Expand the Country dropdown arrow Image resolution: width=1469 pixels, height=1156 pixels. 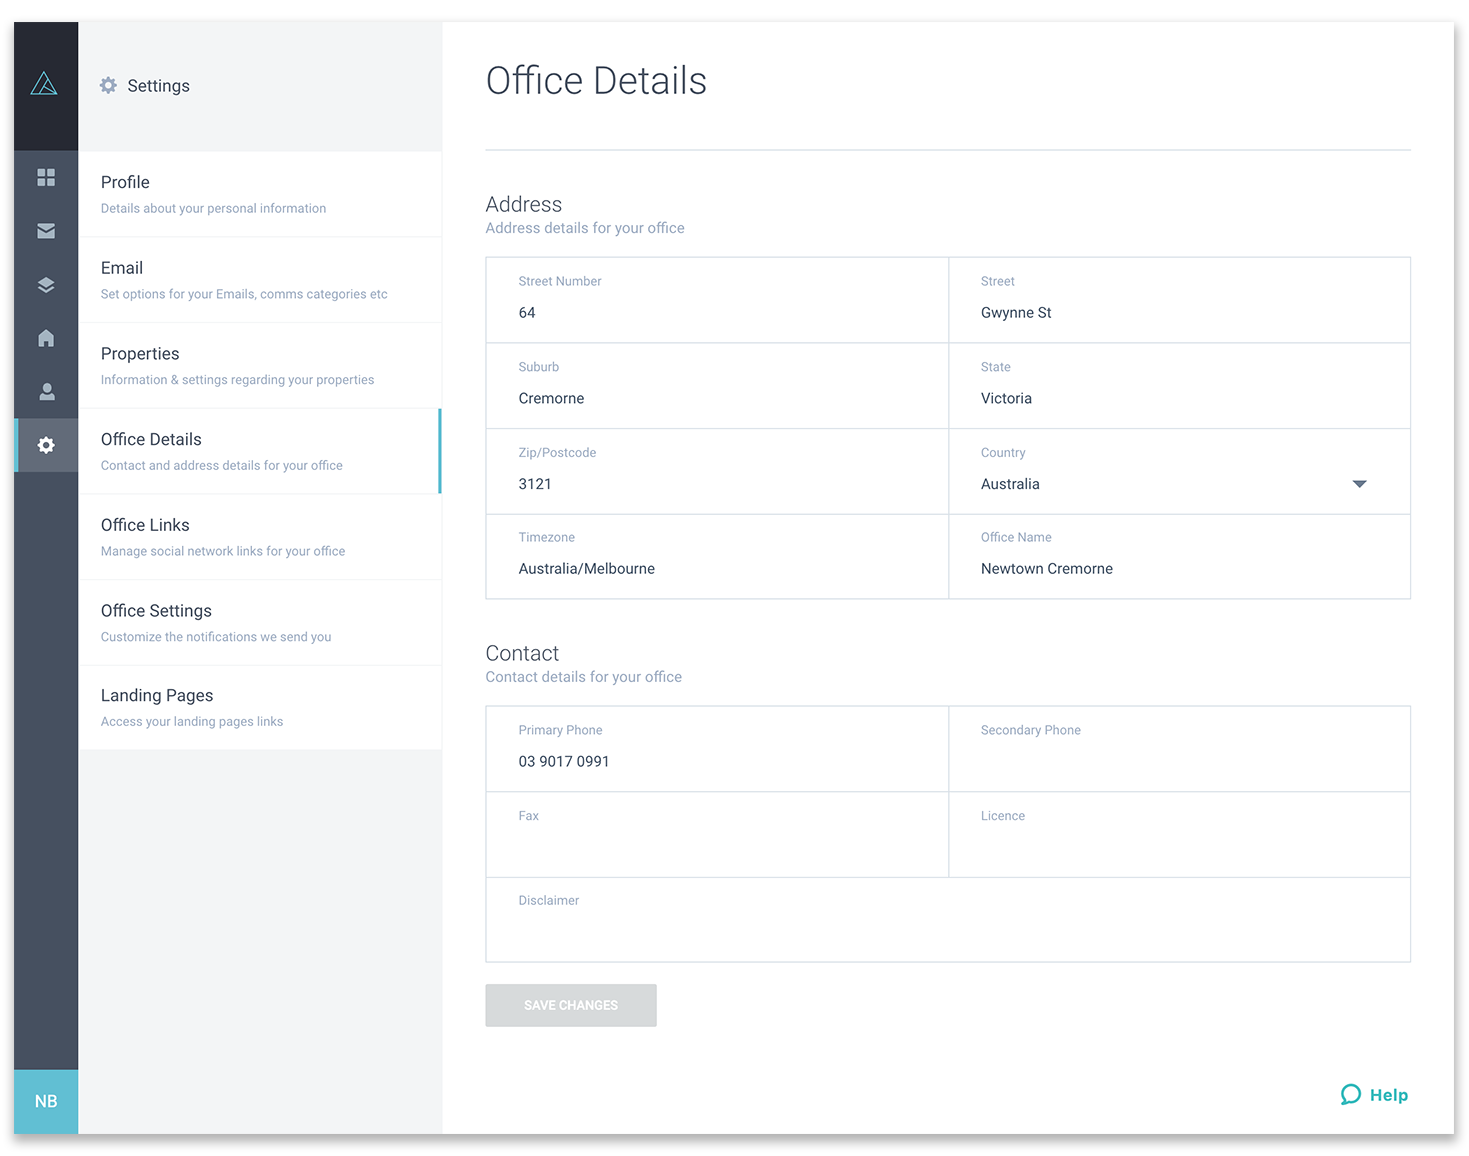point(1359,484)
